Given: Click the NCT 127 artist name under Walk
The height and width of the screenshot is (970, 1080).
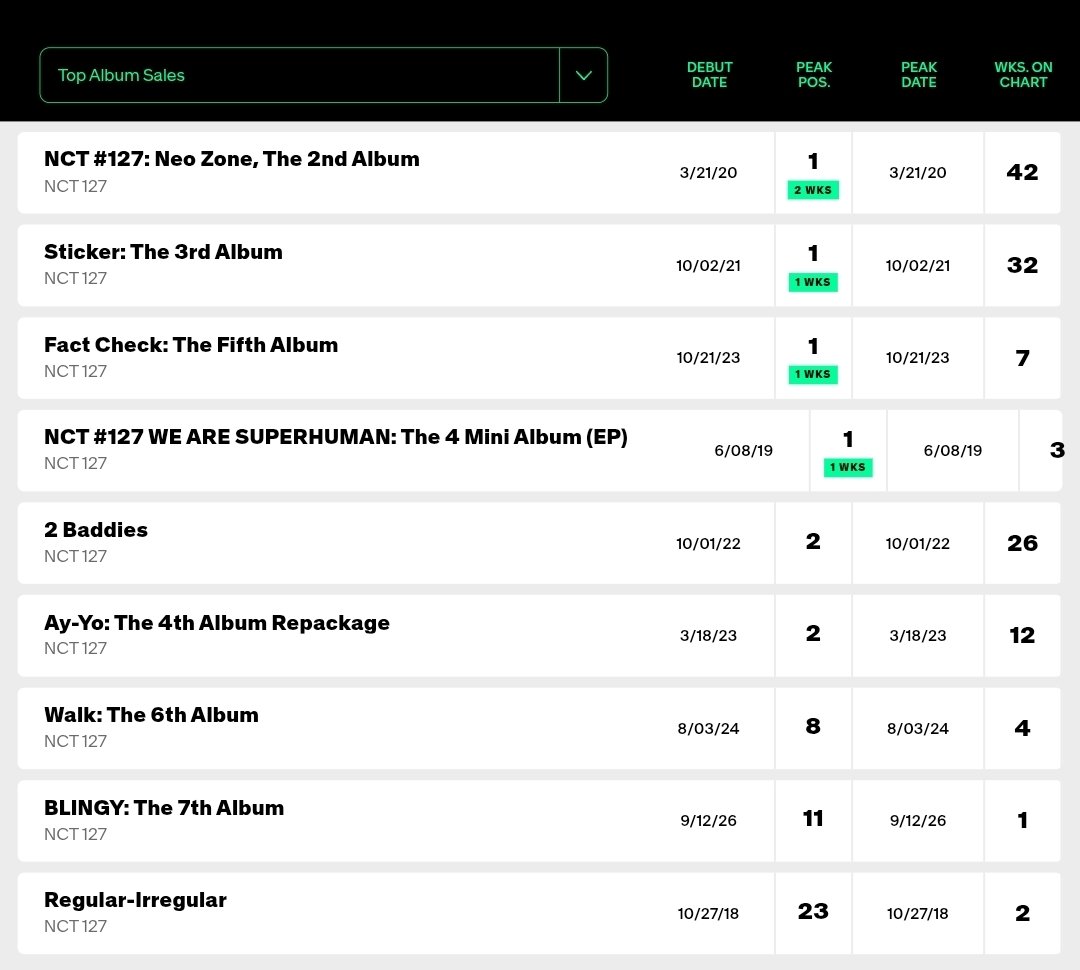Looking at the screenshot, I should click(x=75, y=741).
